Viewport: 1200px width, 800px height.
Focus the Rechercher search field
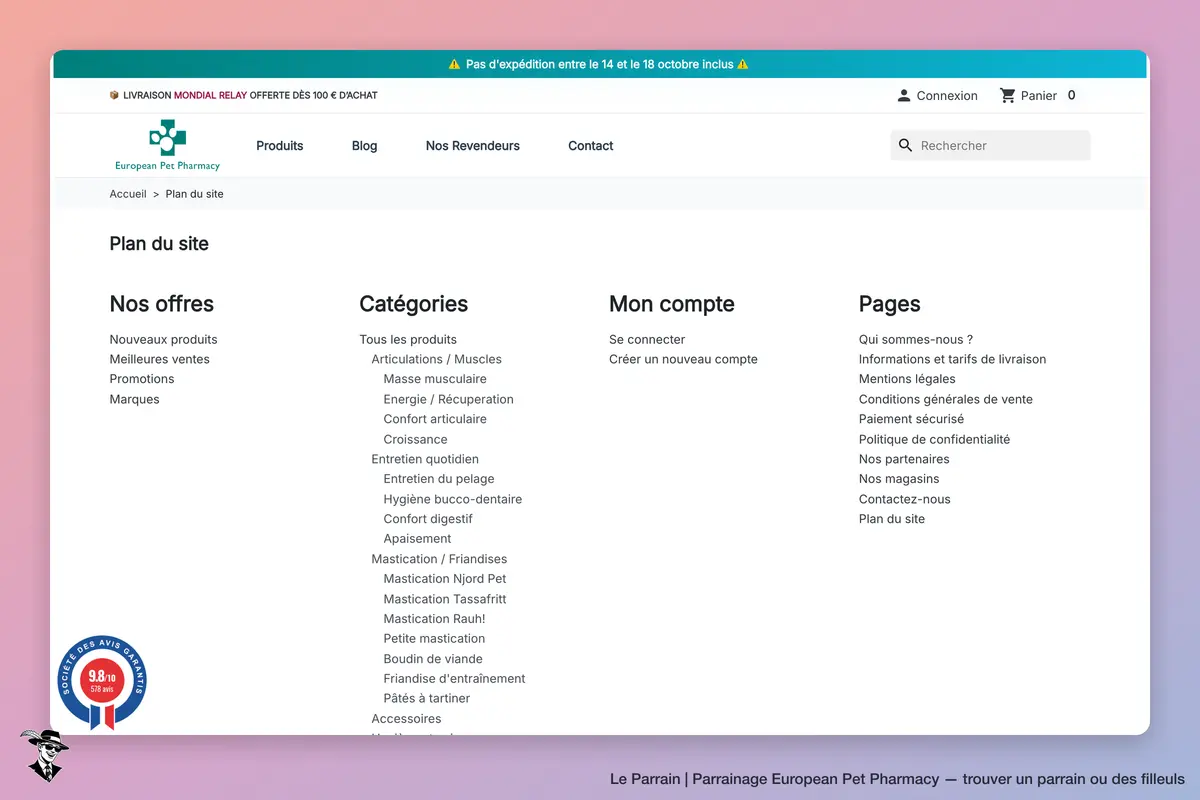pyautogui.click(x=990, y=146)
